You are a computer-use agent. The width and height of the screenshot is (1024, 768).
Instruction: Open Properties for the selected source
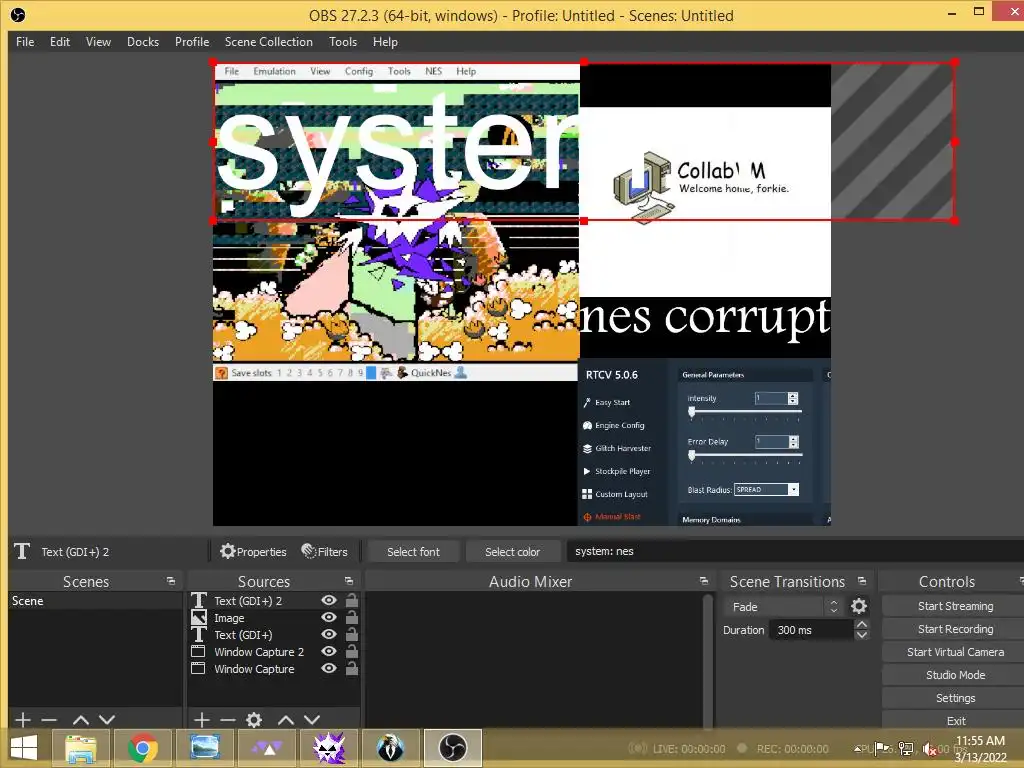coord(253,552)
